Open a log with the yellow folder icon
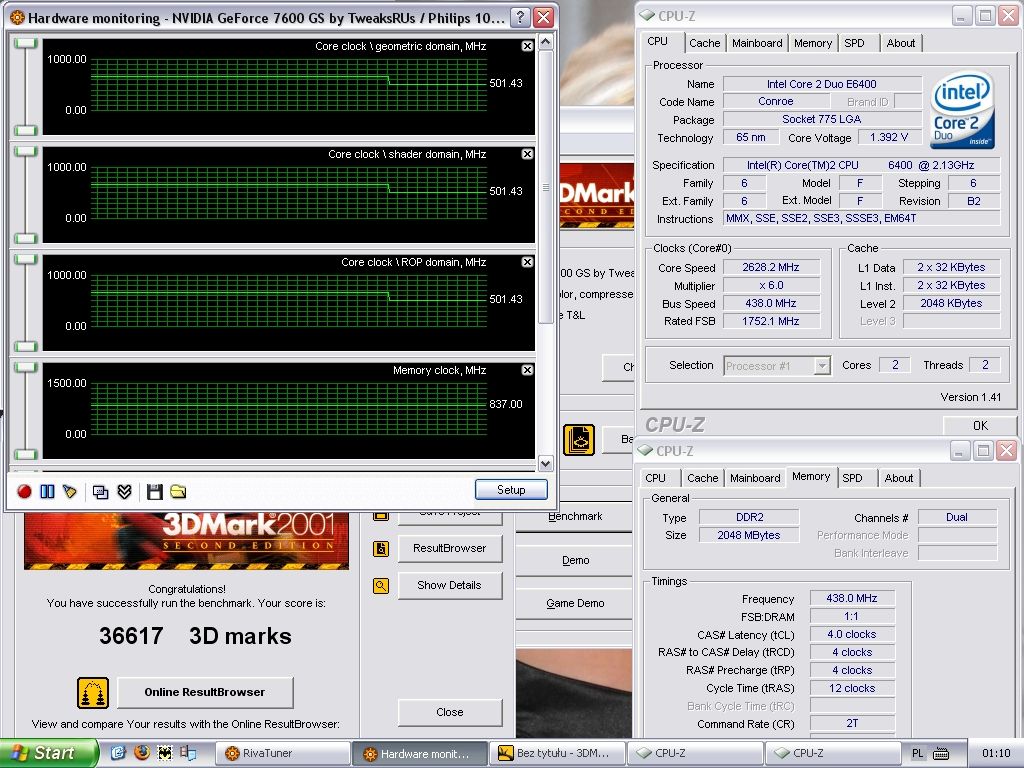The image size is (1024, 768). point(178,491)
